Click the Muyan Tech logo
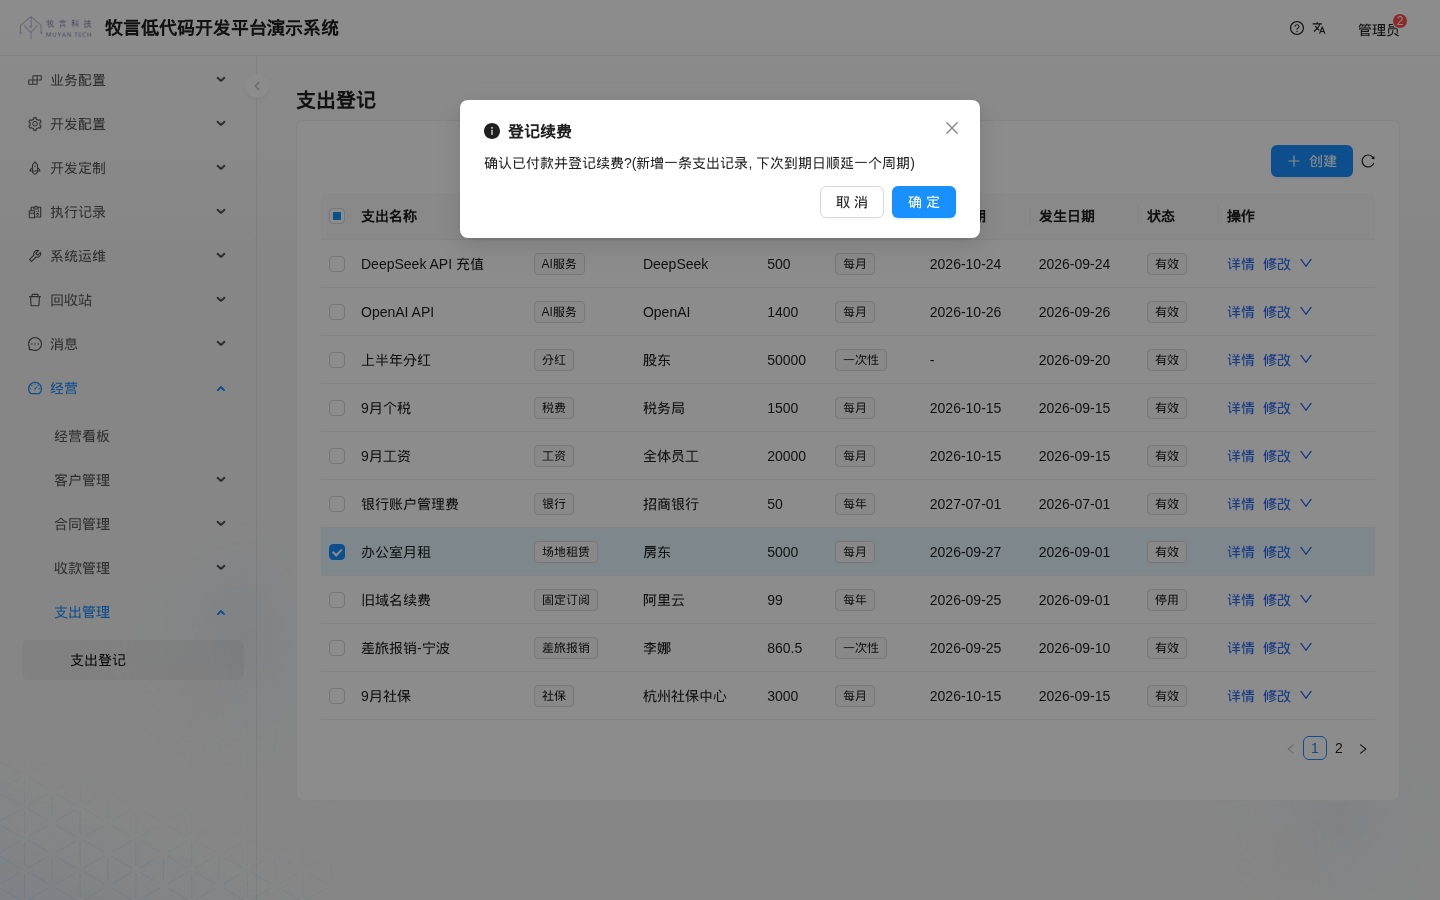 tap(56, 28)
